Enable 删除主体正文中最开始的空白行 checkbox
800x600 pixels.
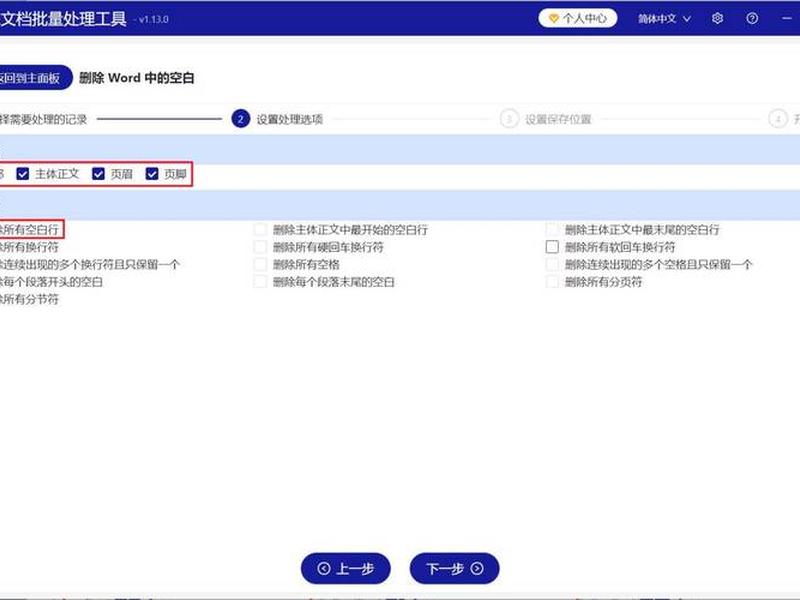coord(260,230)
